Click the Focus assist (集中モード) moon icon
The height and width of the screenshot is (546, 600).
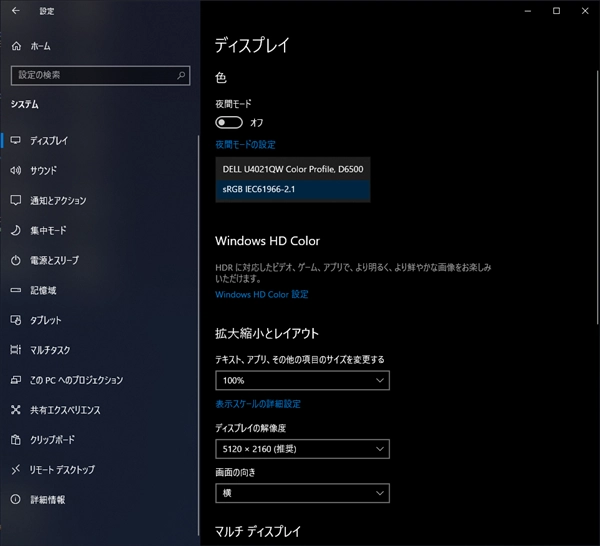[x=16, y=230]
